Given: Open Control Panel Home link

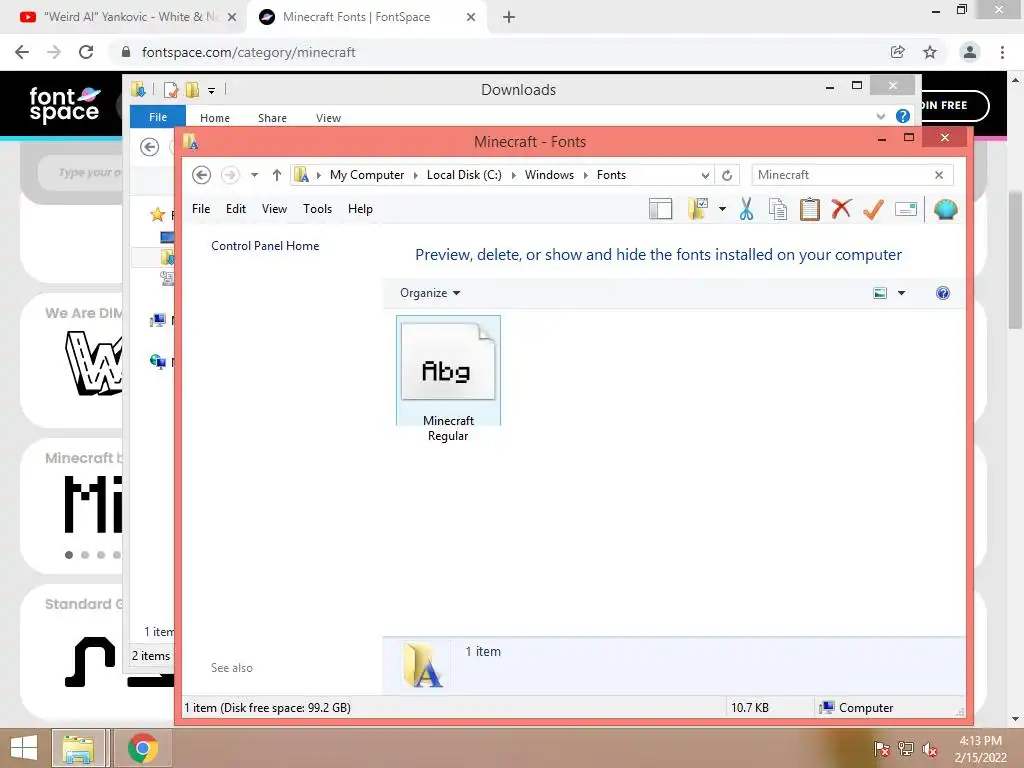Looking at the screenshot, I should (x=265, y=246).
